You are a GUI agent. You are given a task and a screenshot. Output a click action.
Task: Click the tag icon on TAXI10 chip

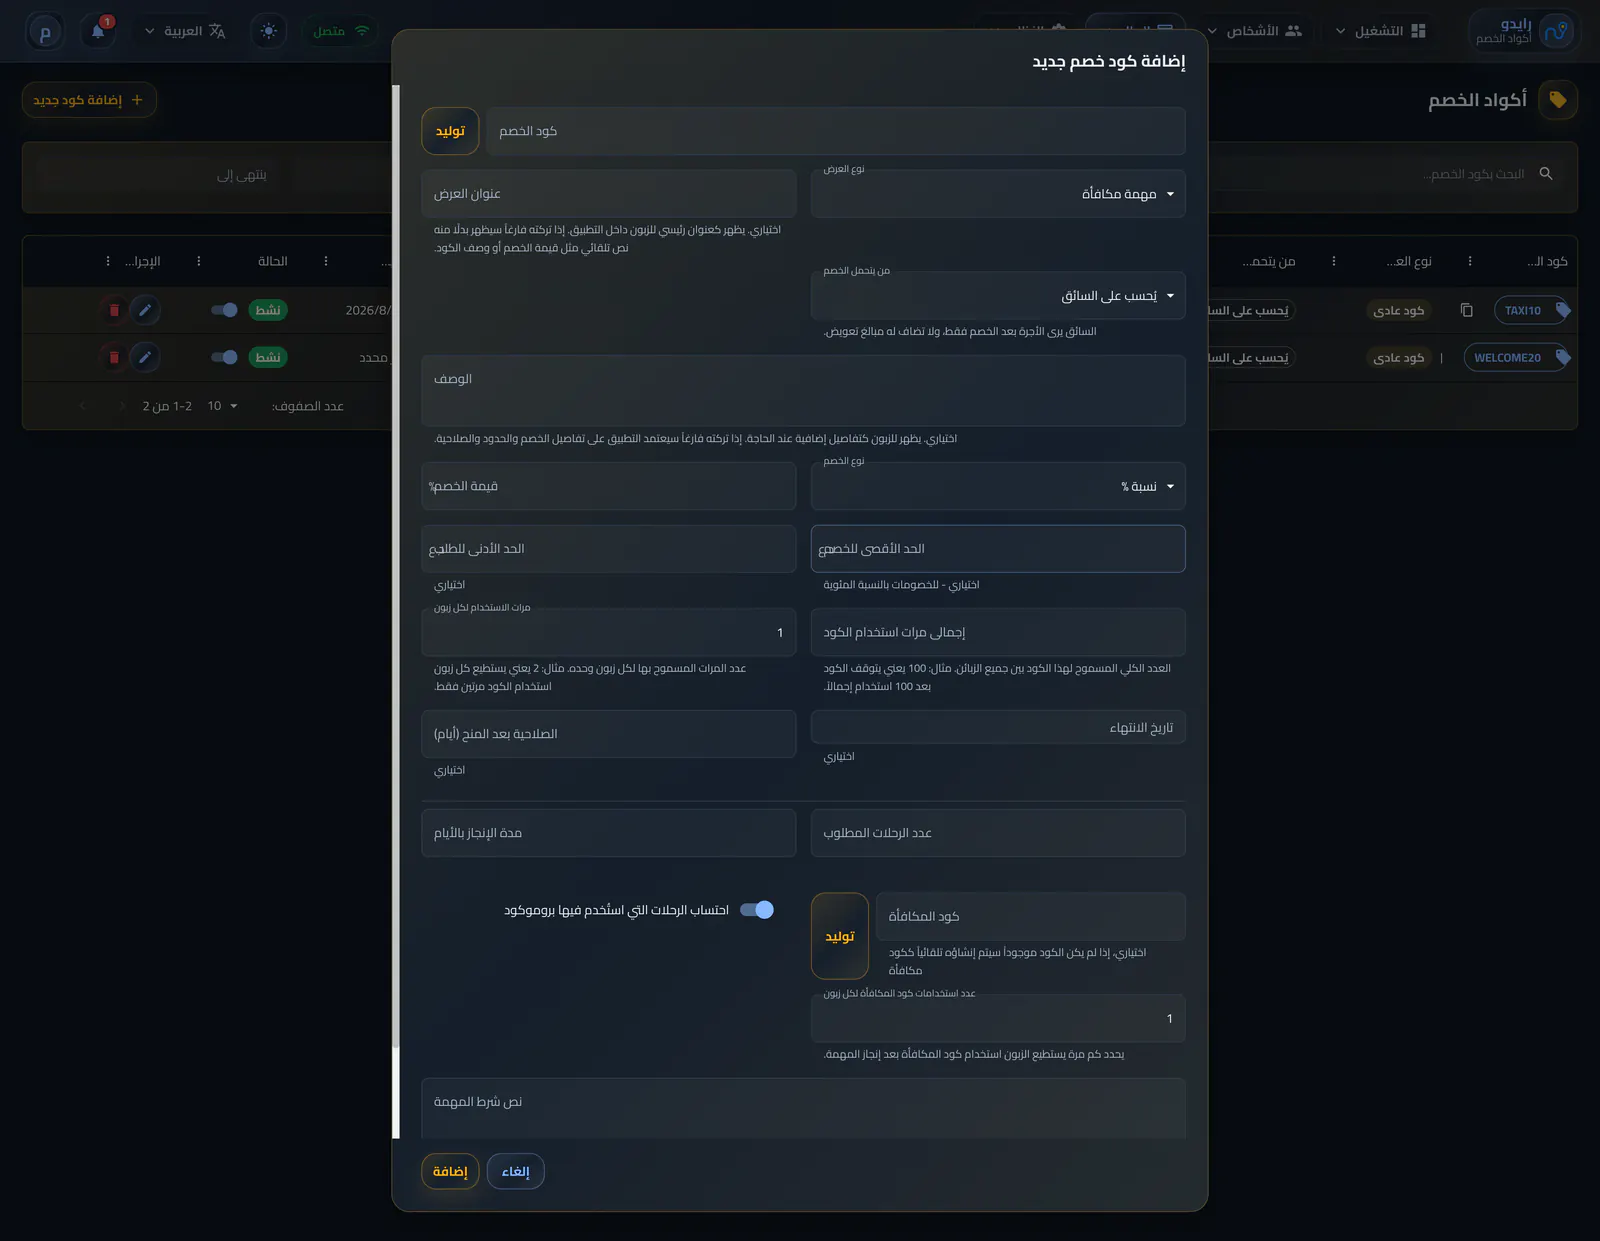point(1563,310)
